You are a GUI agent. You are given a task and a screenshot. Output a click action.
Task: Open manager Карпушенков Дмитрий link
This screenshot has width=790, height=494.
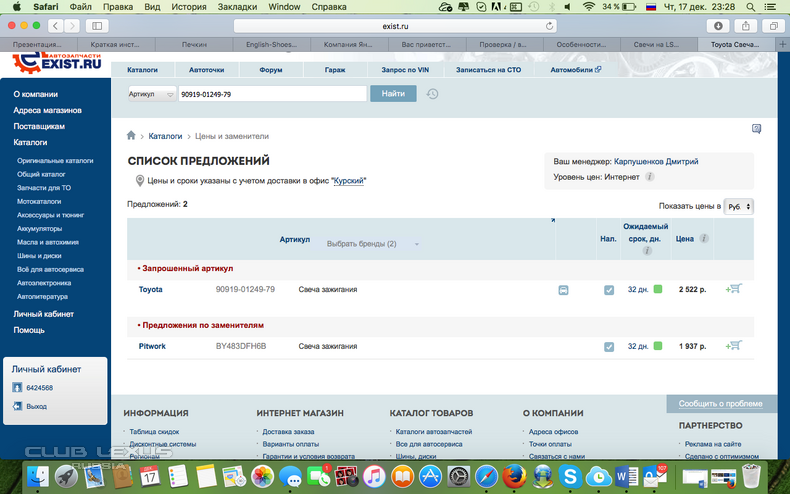pyautogui.click(x=656, y=161)
